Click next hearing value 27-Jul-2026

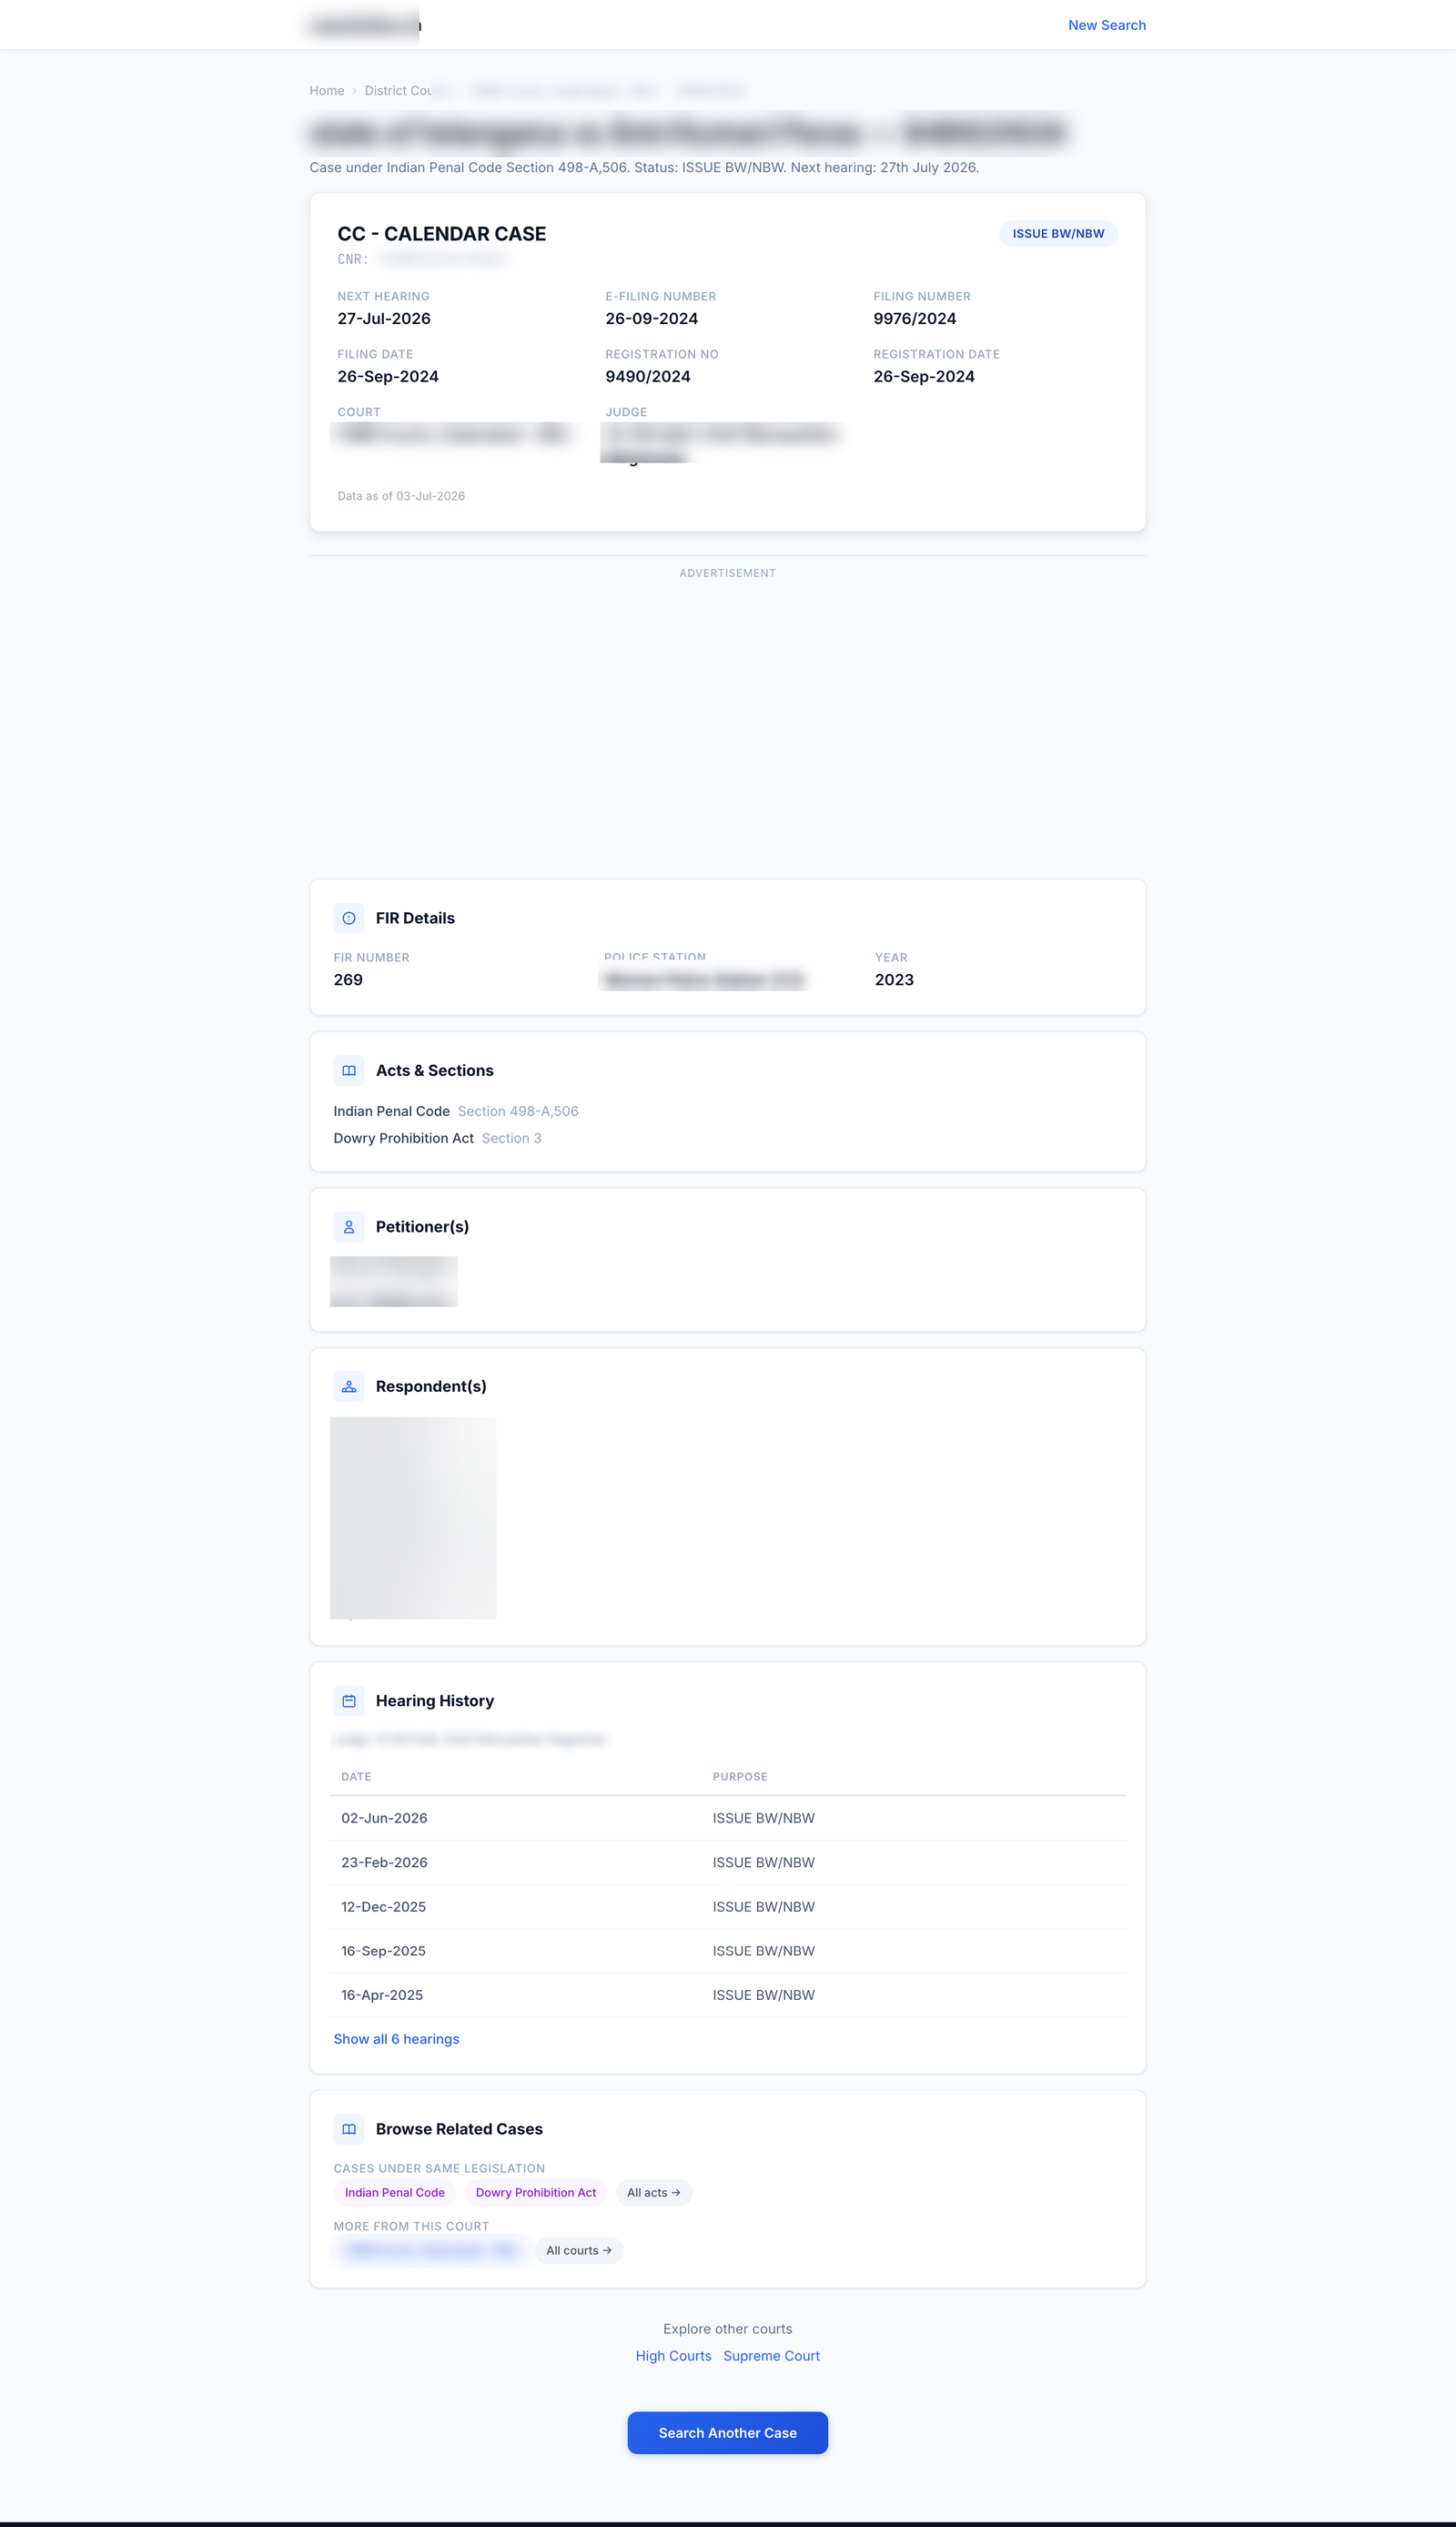384,319
